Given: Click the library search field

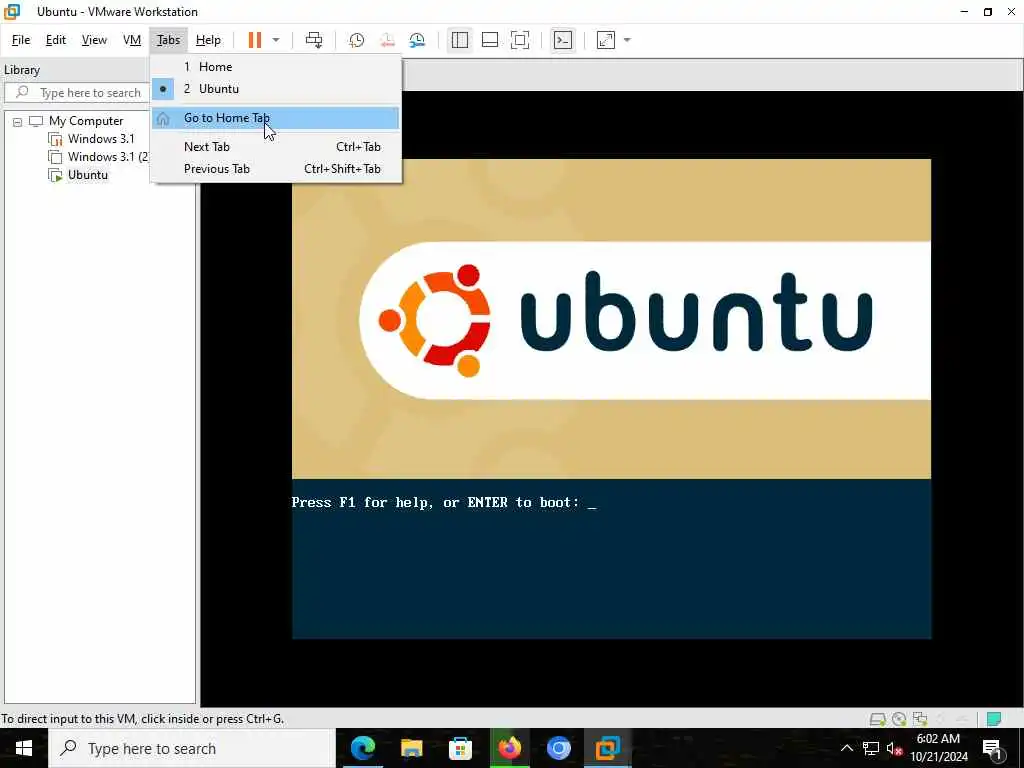Looking at the screenshot, I should [77, 93].
